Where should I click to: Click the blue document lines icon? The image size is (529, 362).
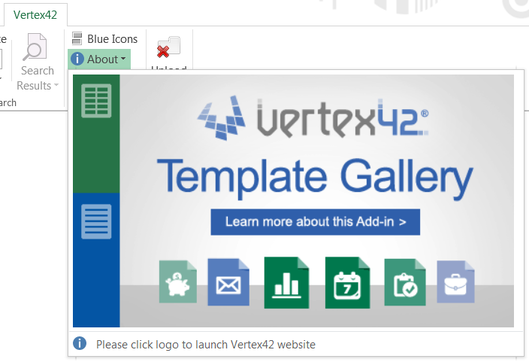point(96,221)
